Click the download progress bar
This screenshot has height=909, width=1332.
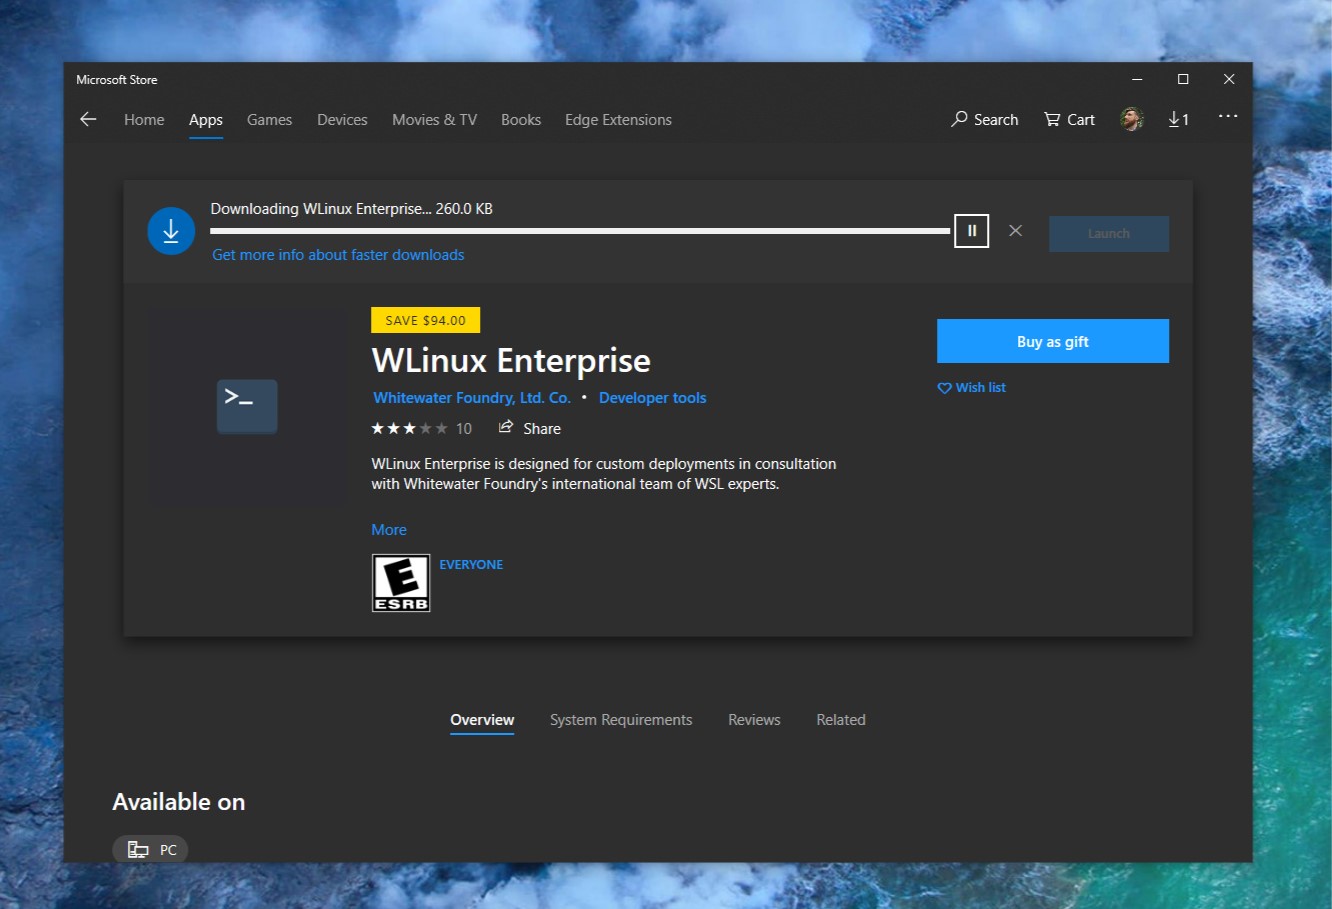point(580,231)
